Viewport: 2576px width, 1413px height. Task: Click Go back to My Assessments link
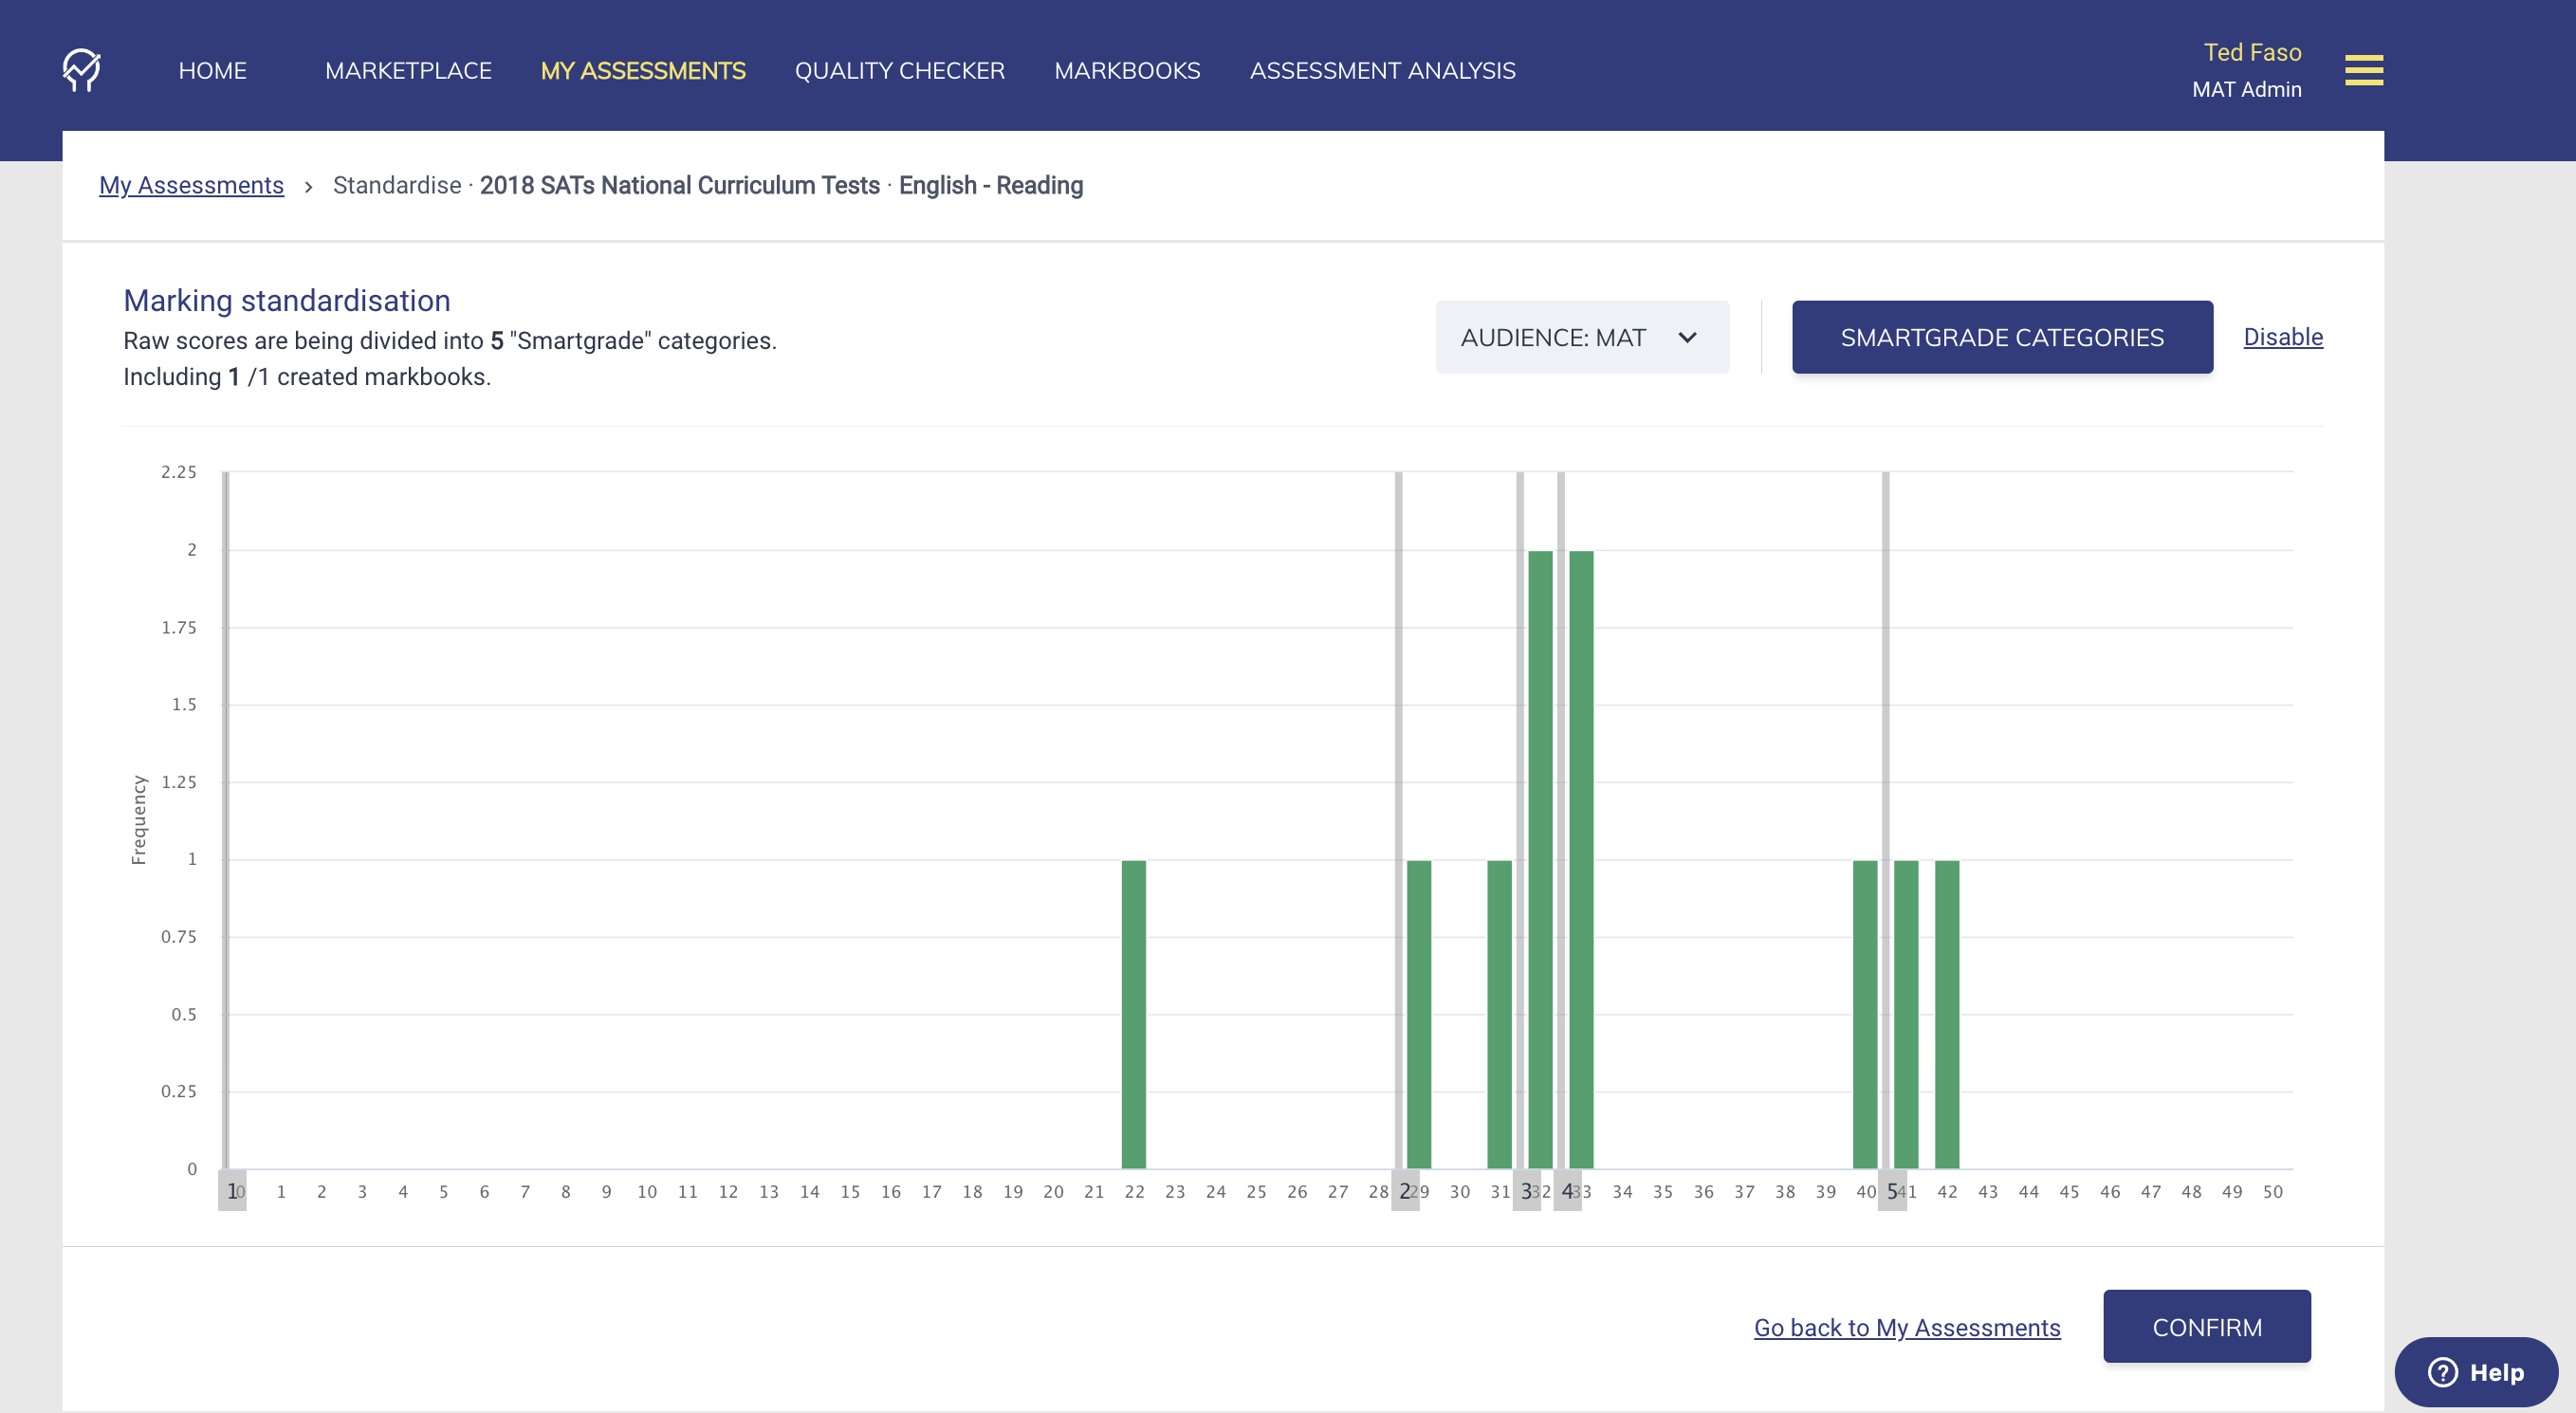[x=1906, y=1327]
